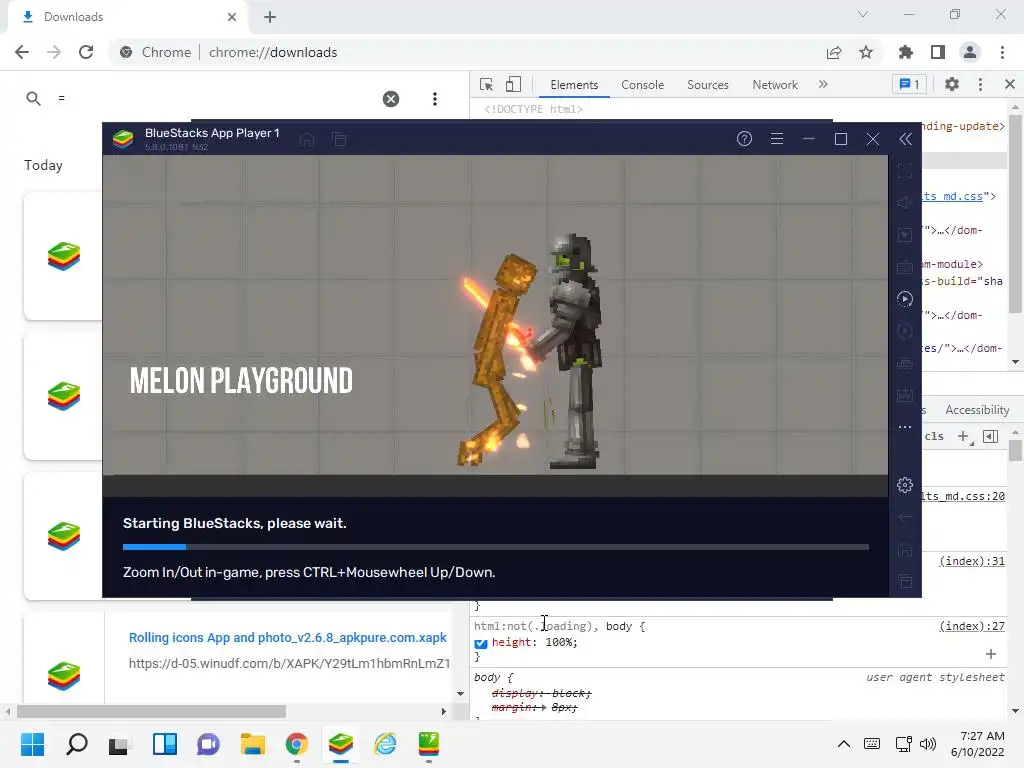This screenshot has height=768, width=1024.
Task: Click BlueStacks memory trim icon in sidebar
Action: click(904, 363)
